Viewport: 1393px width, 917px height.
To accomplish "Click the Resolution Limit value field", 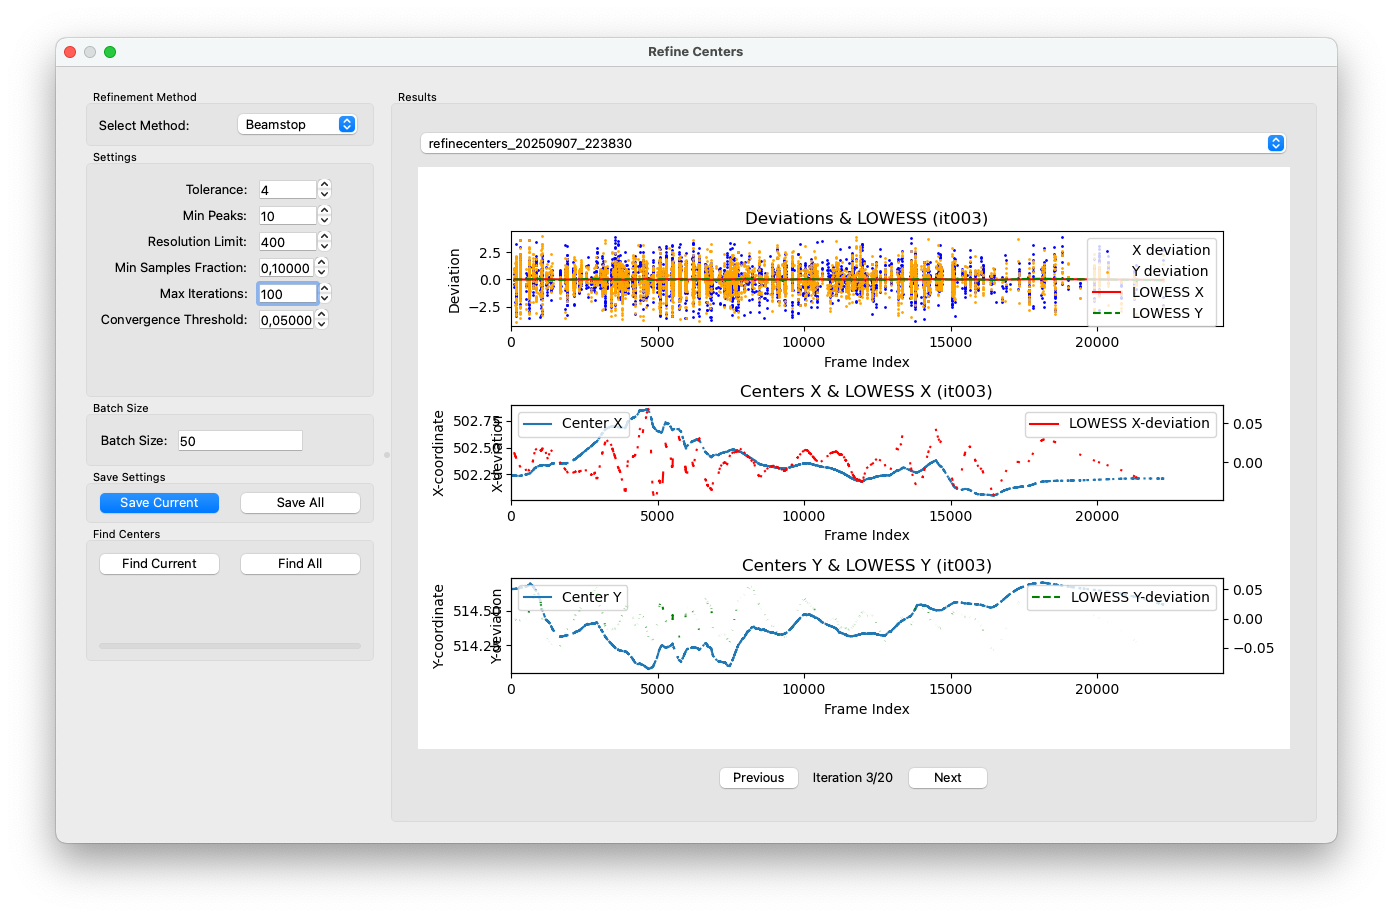I will click(x=288, y=241).
